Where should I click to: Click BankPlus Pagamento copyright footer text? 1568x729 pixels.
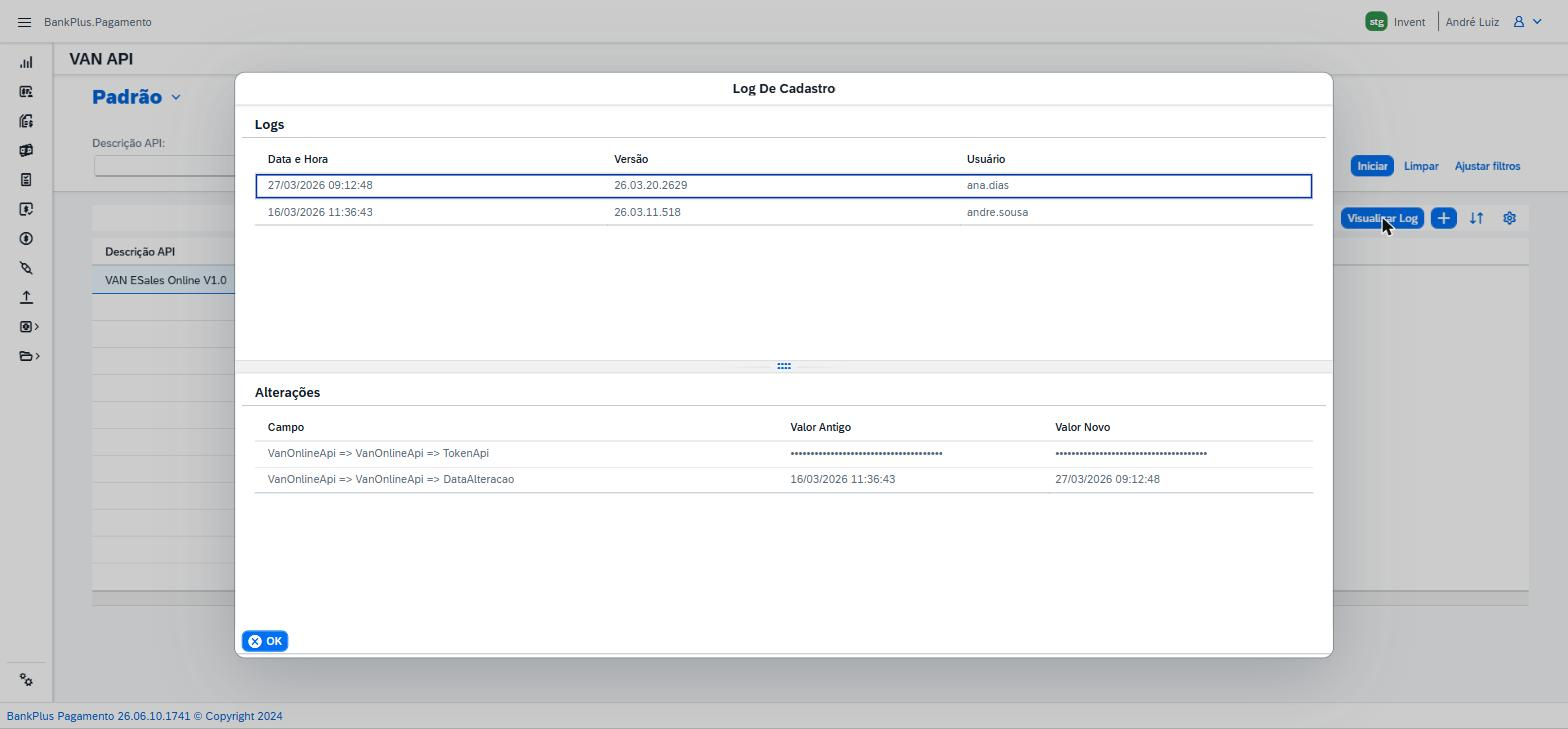(145, 716)
